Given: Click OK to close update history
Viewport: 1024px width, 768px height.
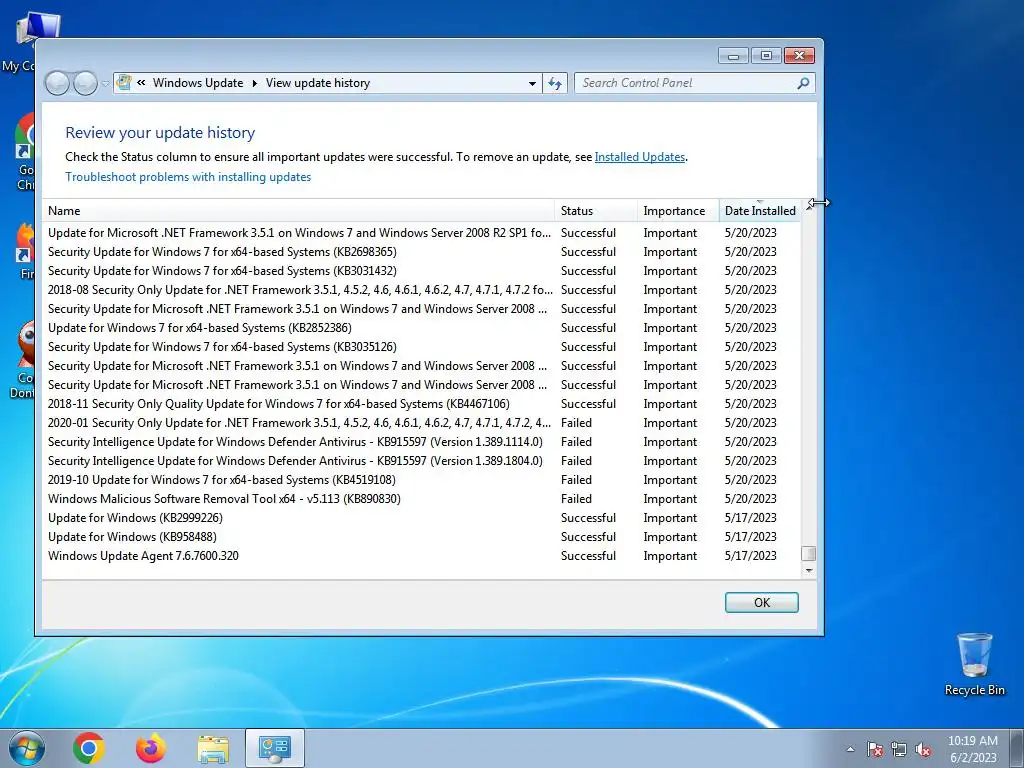Looking at the screenshot, I should [761, 602].
